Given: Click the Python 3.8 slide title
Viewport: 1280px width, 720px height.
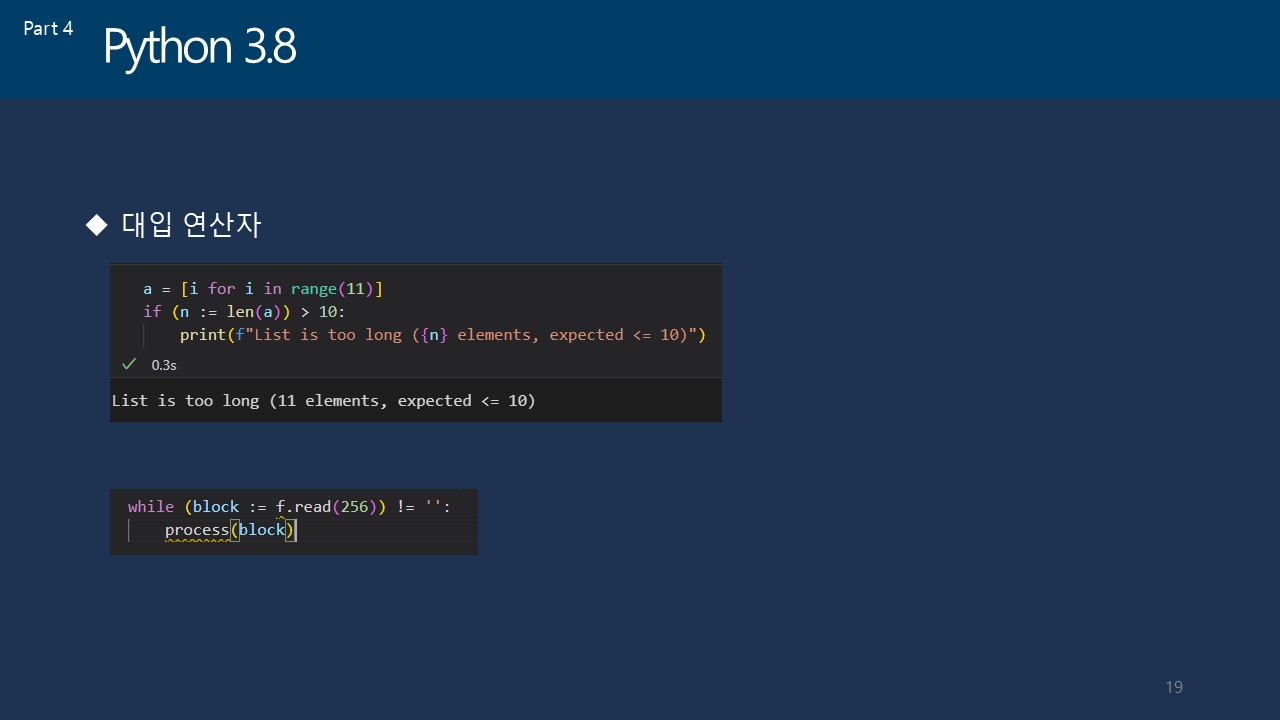Looking at the screenshot, I should pos(199,48).
